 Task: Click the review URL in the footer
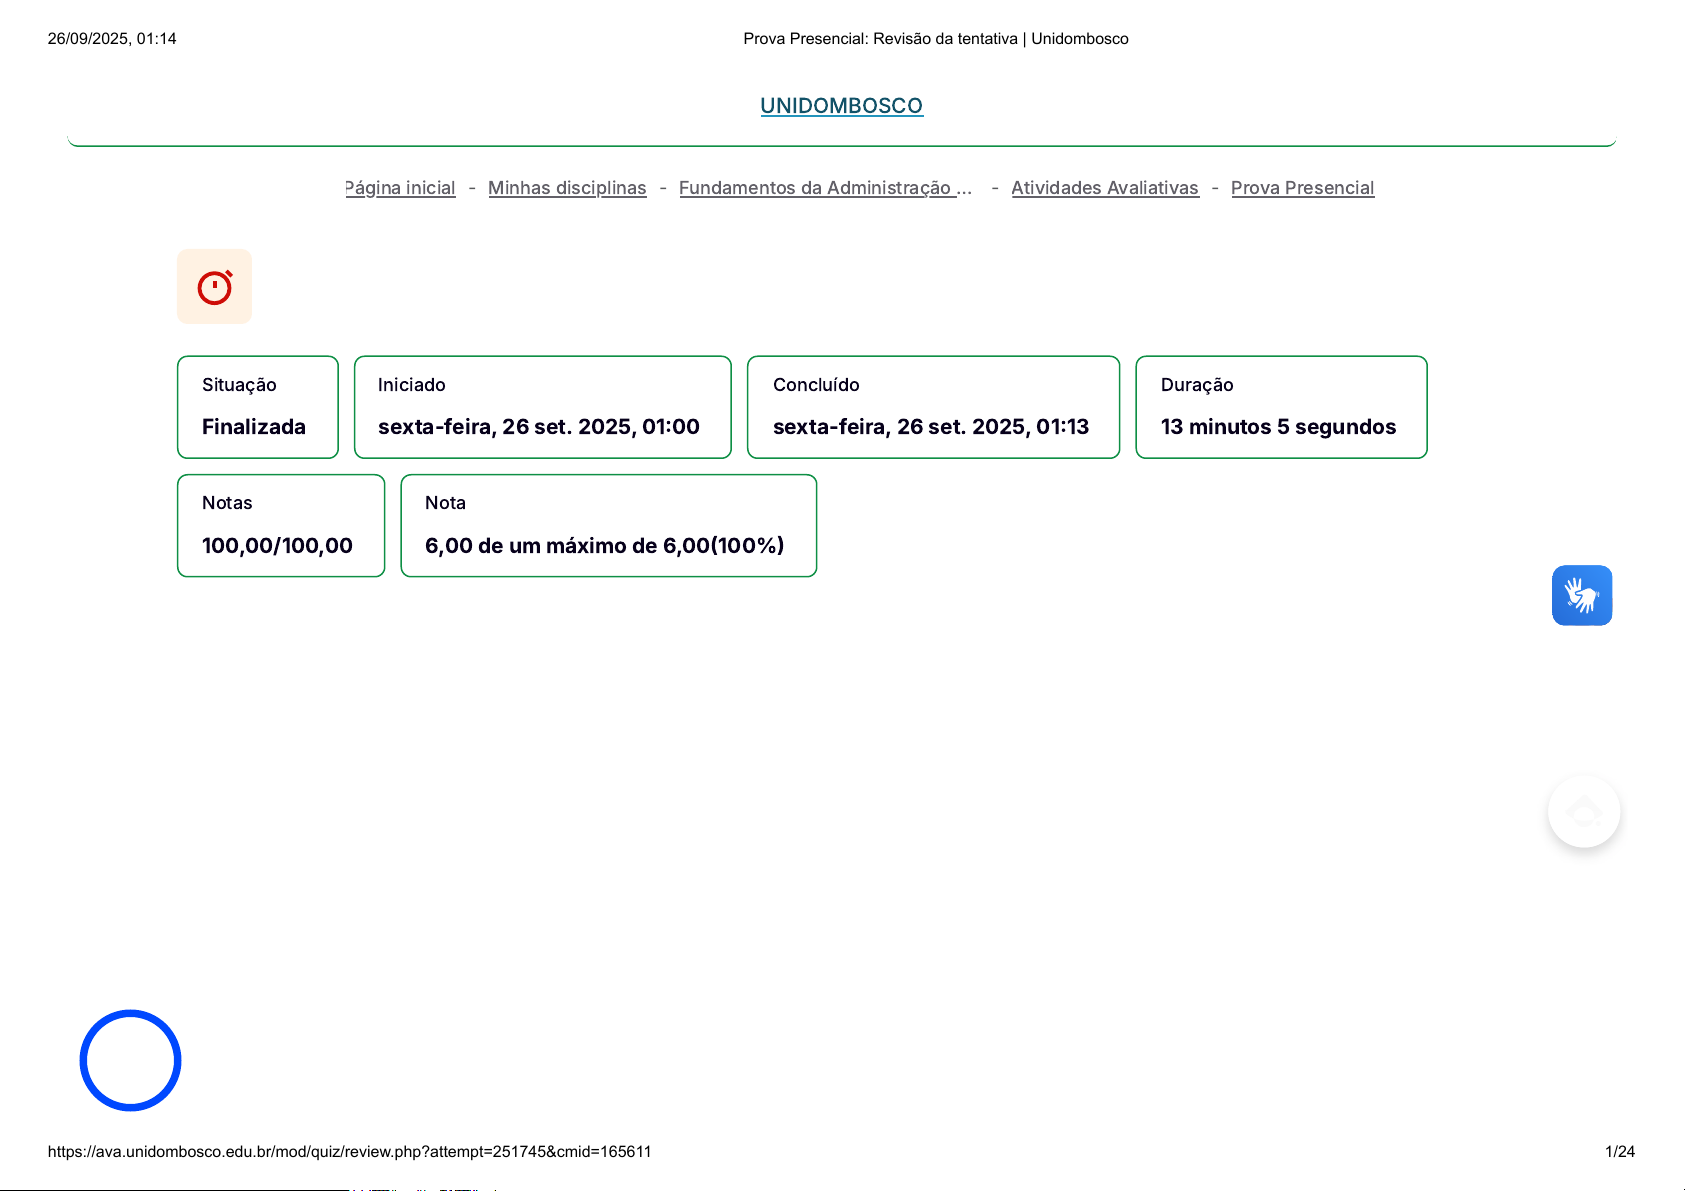coord(349,1152)
